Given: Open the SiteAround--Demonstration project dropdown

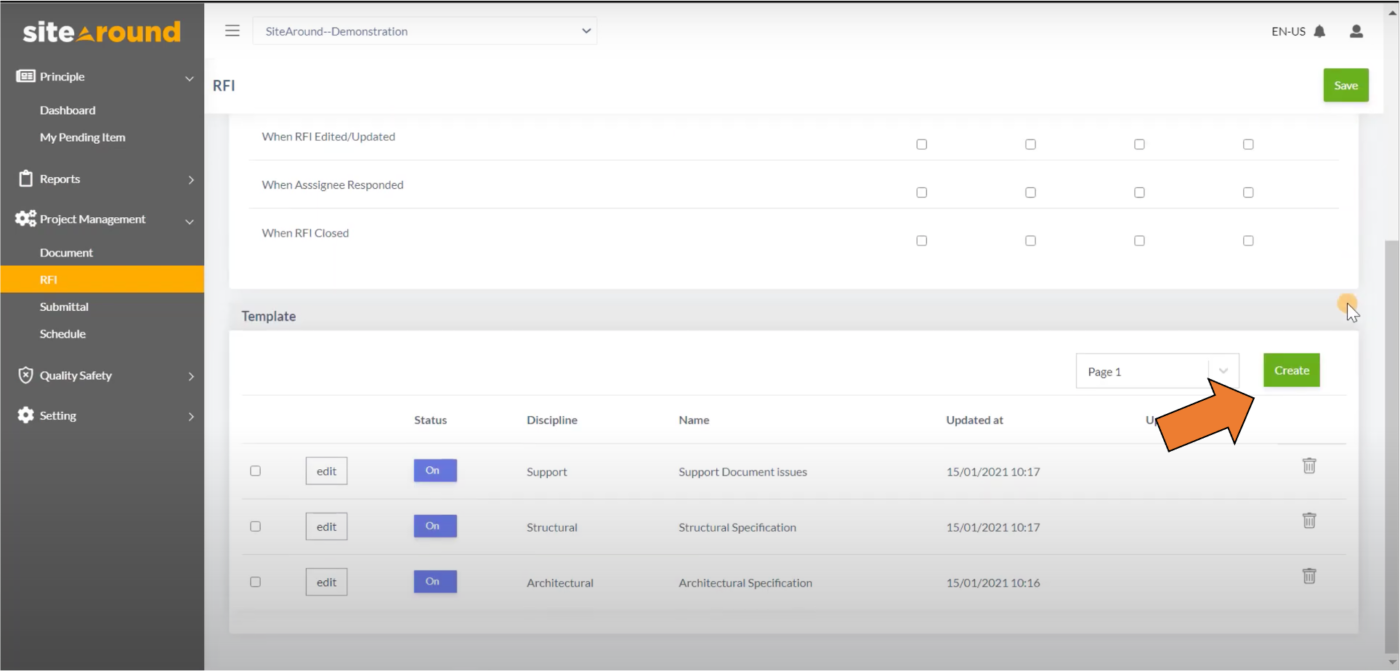Looking at the screenshot, I should click(425, 31).
